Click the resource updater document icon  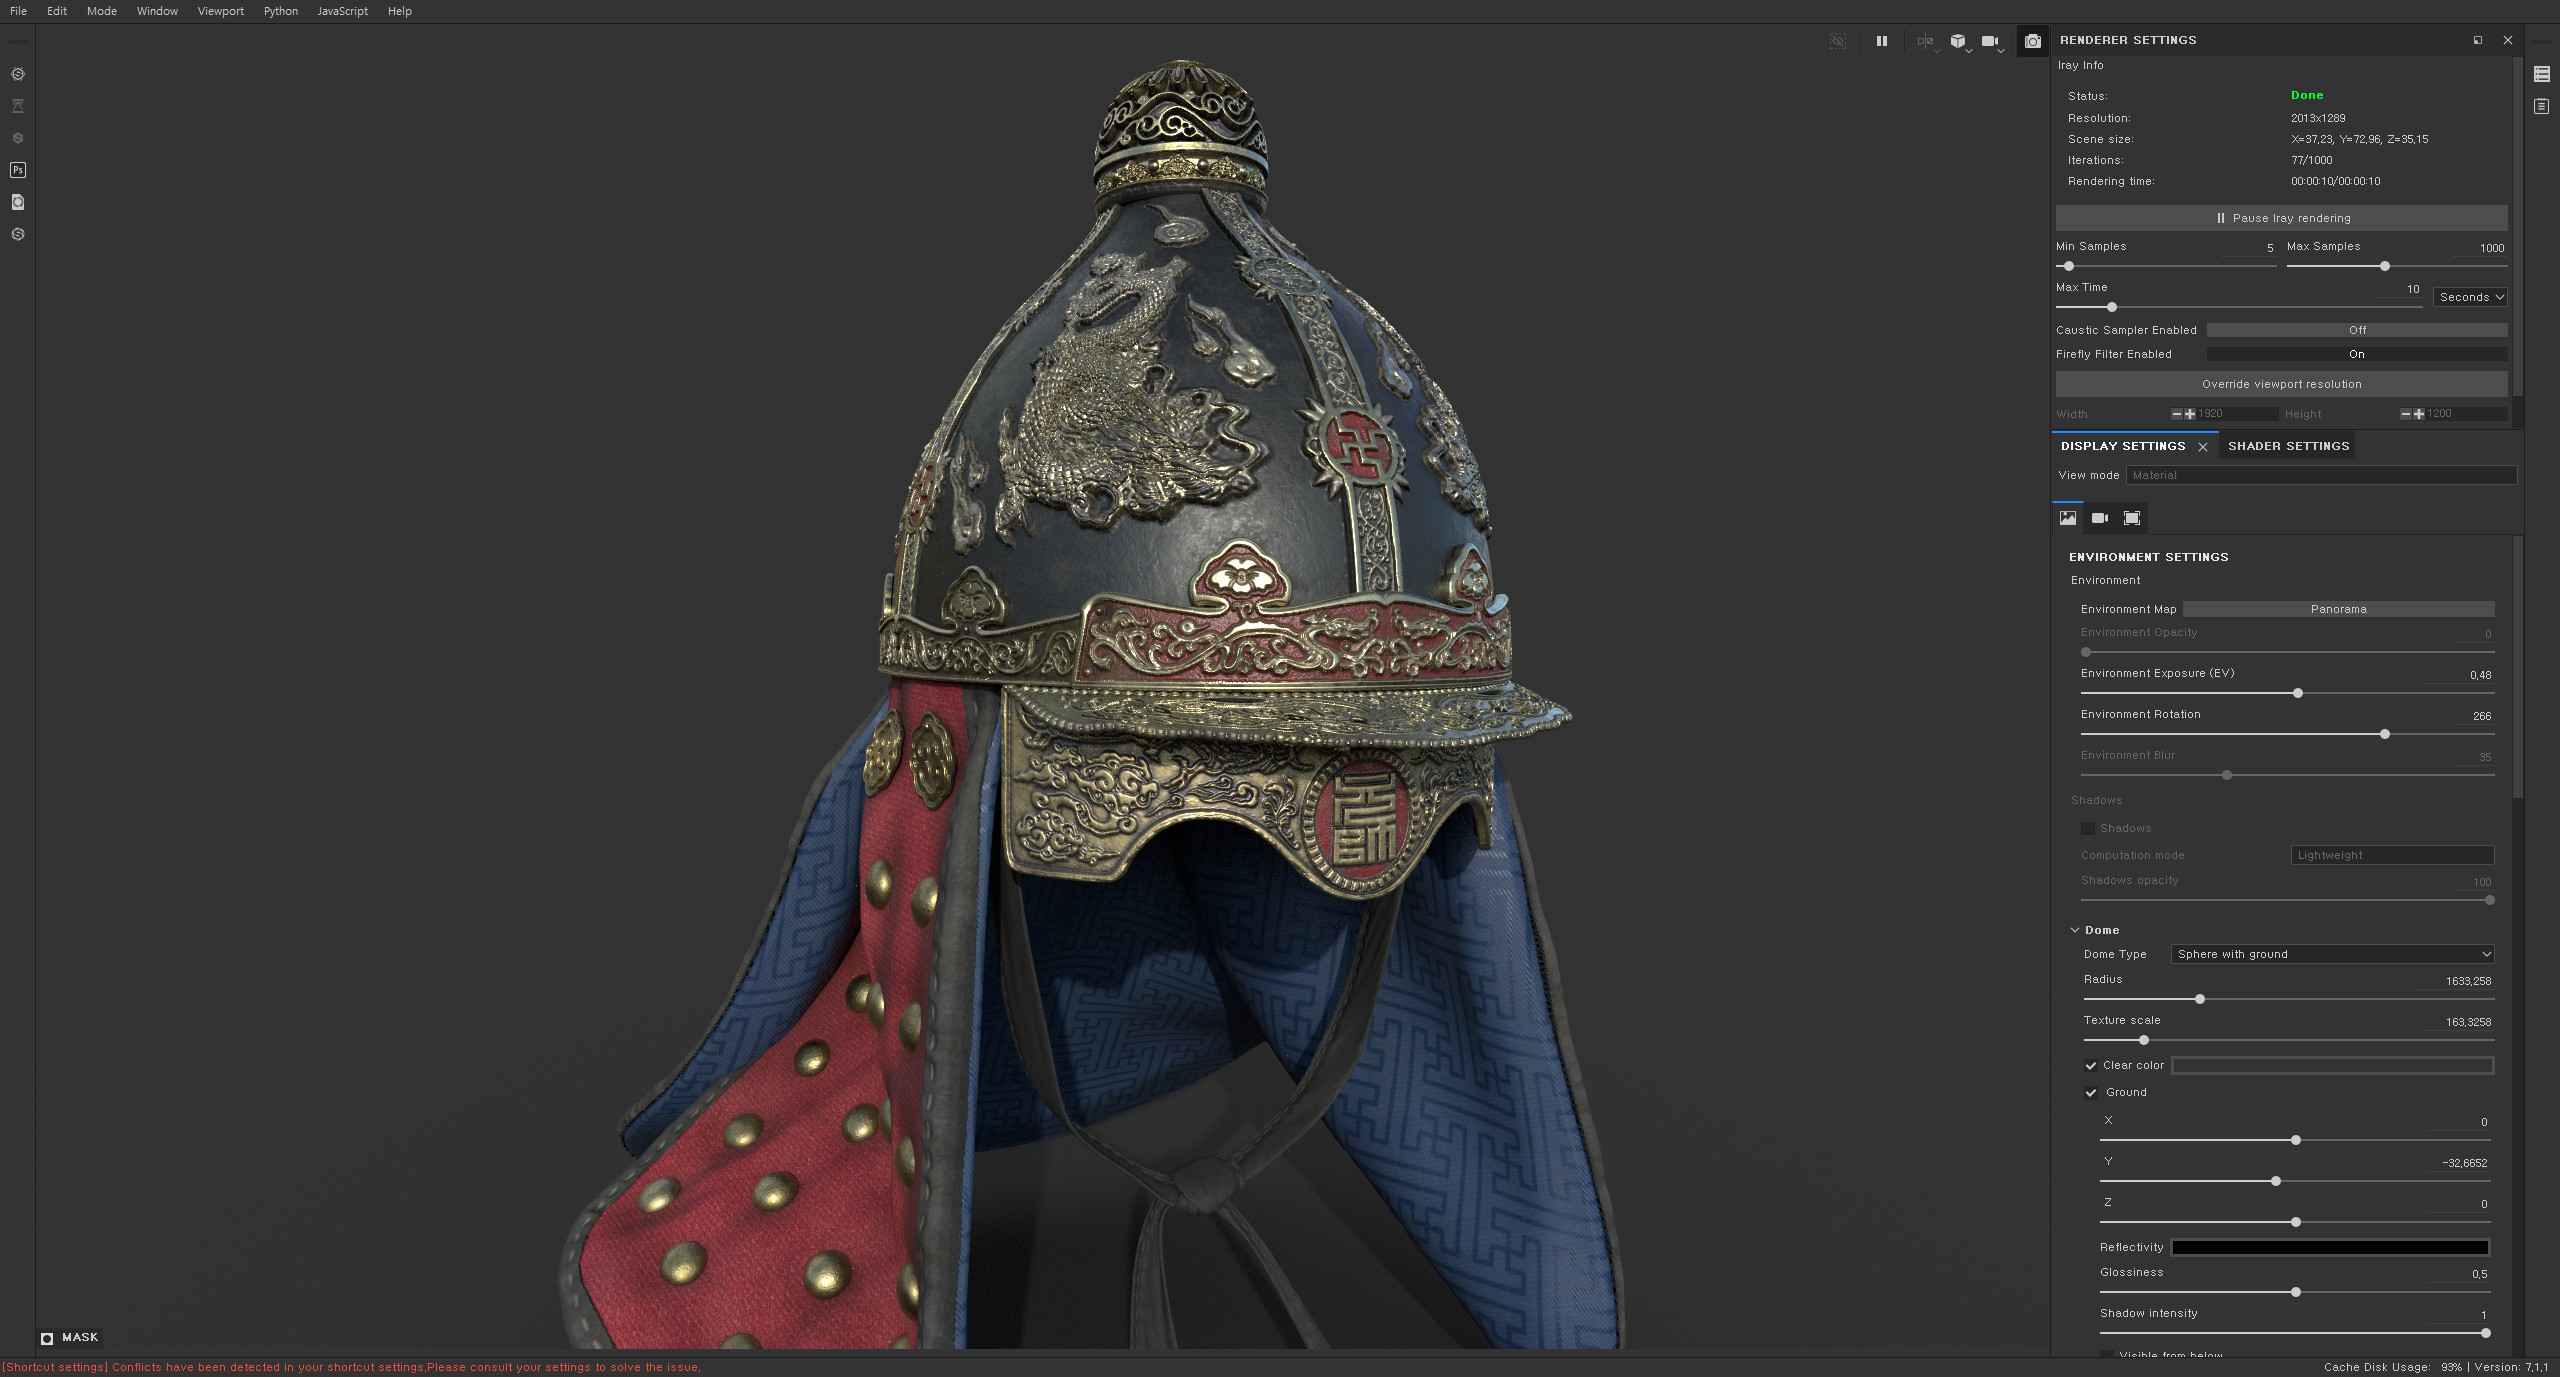coord(17,202)
